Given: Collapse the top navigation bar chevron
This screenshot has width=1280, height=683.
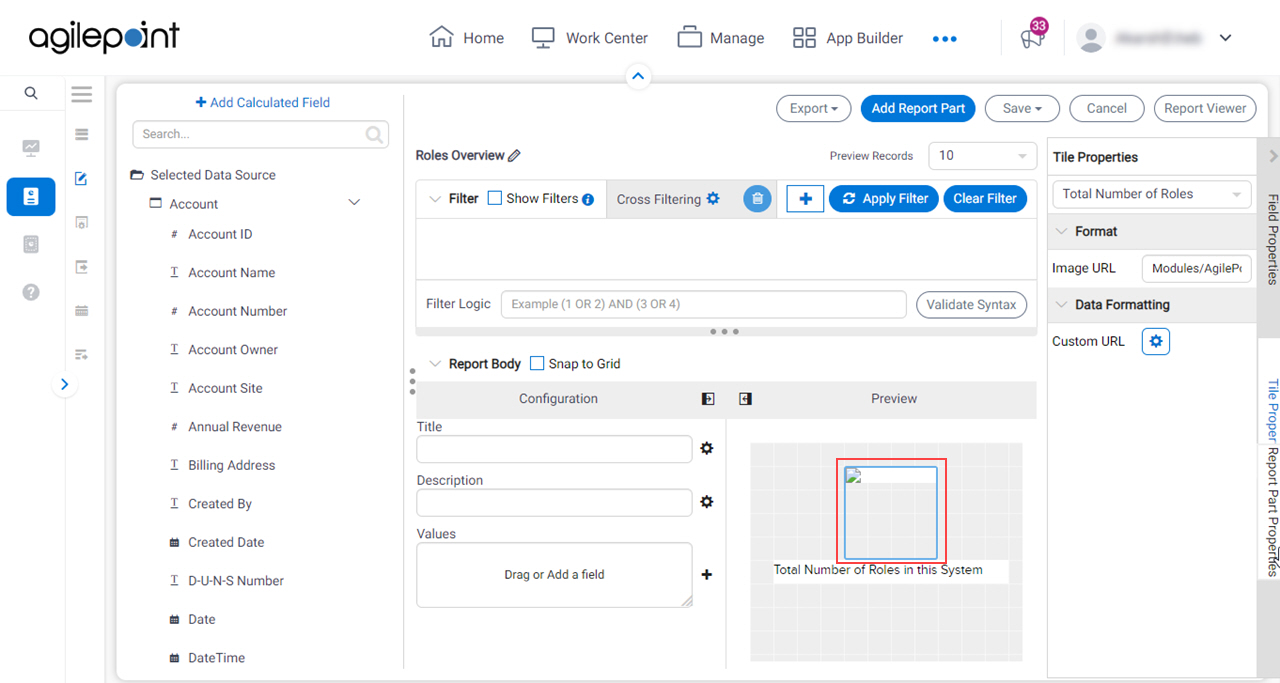Looking at the screenshot, I should click(x=637, y=76).
